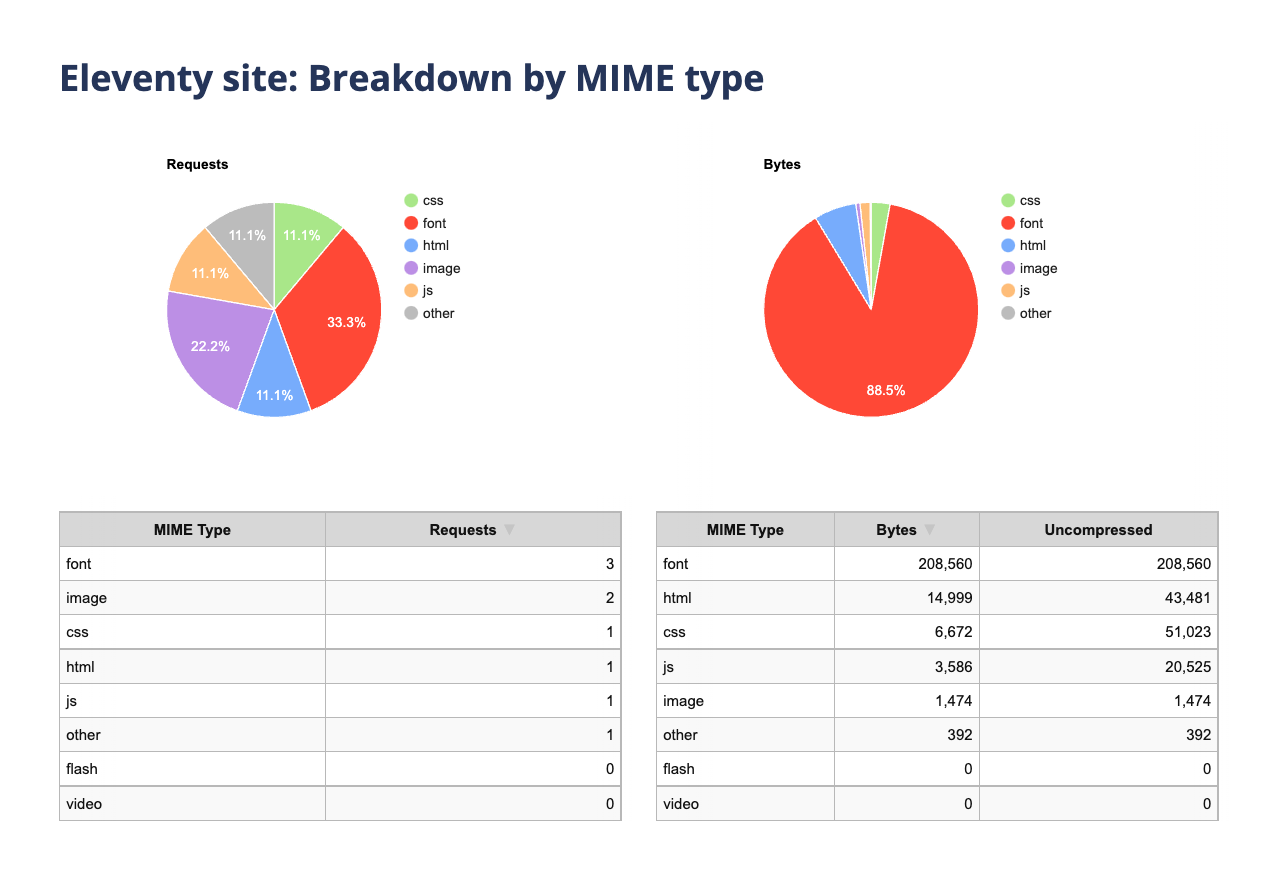
Task: Click the page heading Eleventy site breakdown
Action: [x=412, y=78]
